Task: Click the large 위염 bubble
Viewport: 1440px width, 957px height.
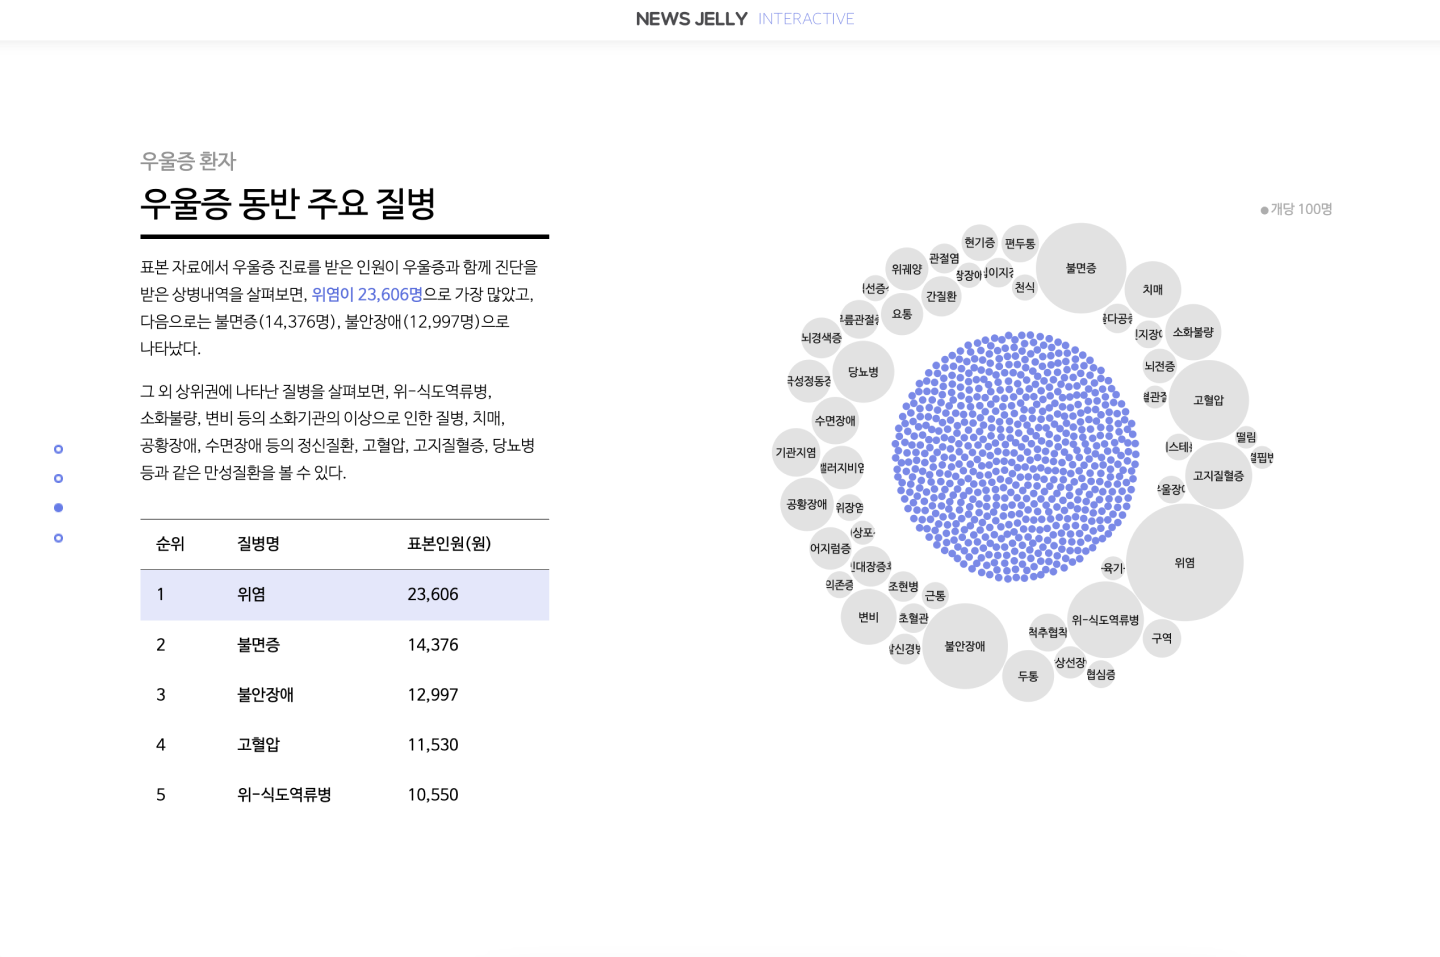Action: pyautogui.click(x=1185, y=563)
